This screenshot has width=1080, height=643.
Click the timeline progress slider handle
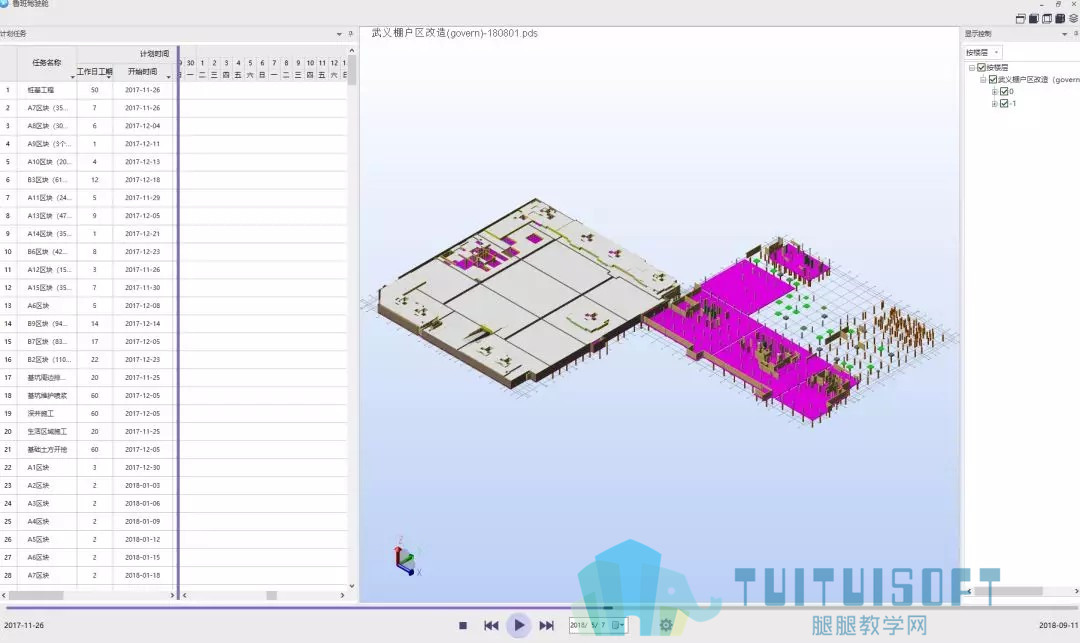coord(608,608)
